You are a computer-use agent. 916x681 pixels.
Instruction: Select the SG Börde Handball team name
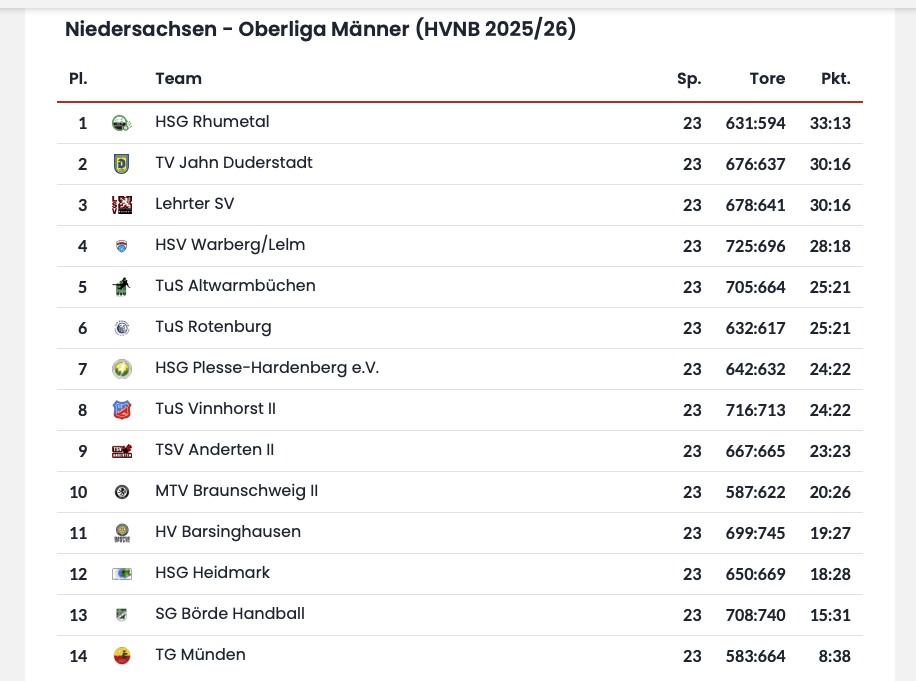230,614
